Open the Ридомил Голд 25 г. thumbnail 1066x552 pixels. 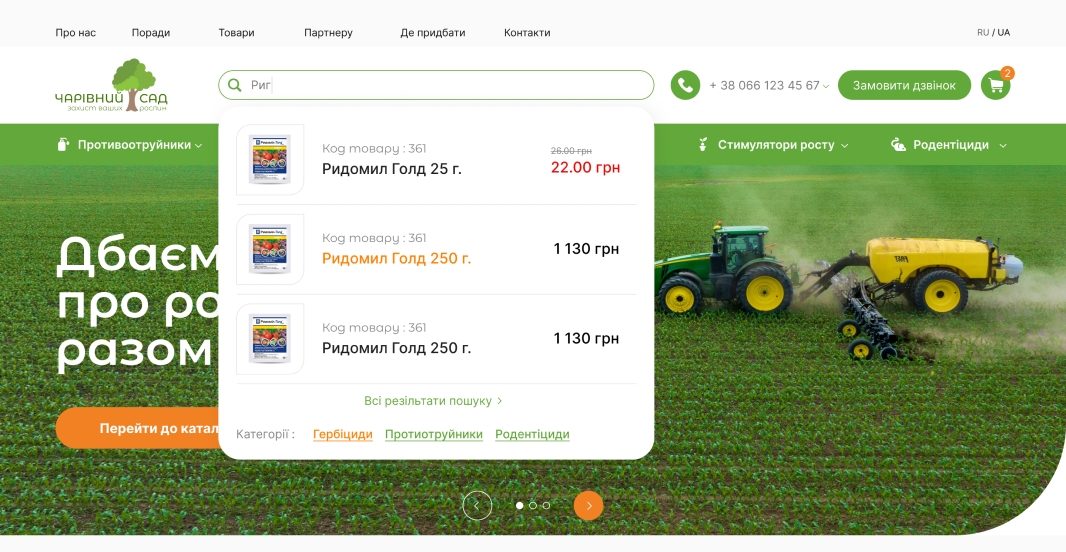pos(270,160)
